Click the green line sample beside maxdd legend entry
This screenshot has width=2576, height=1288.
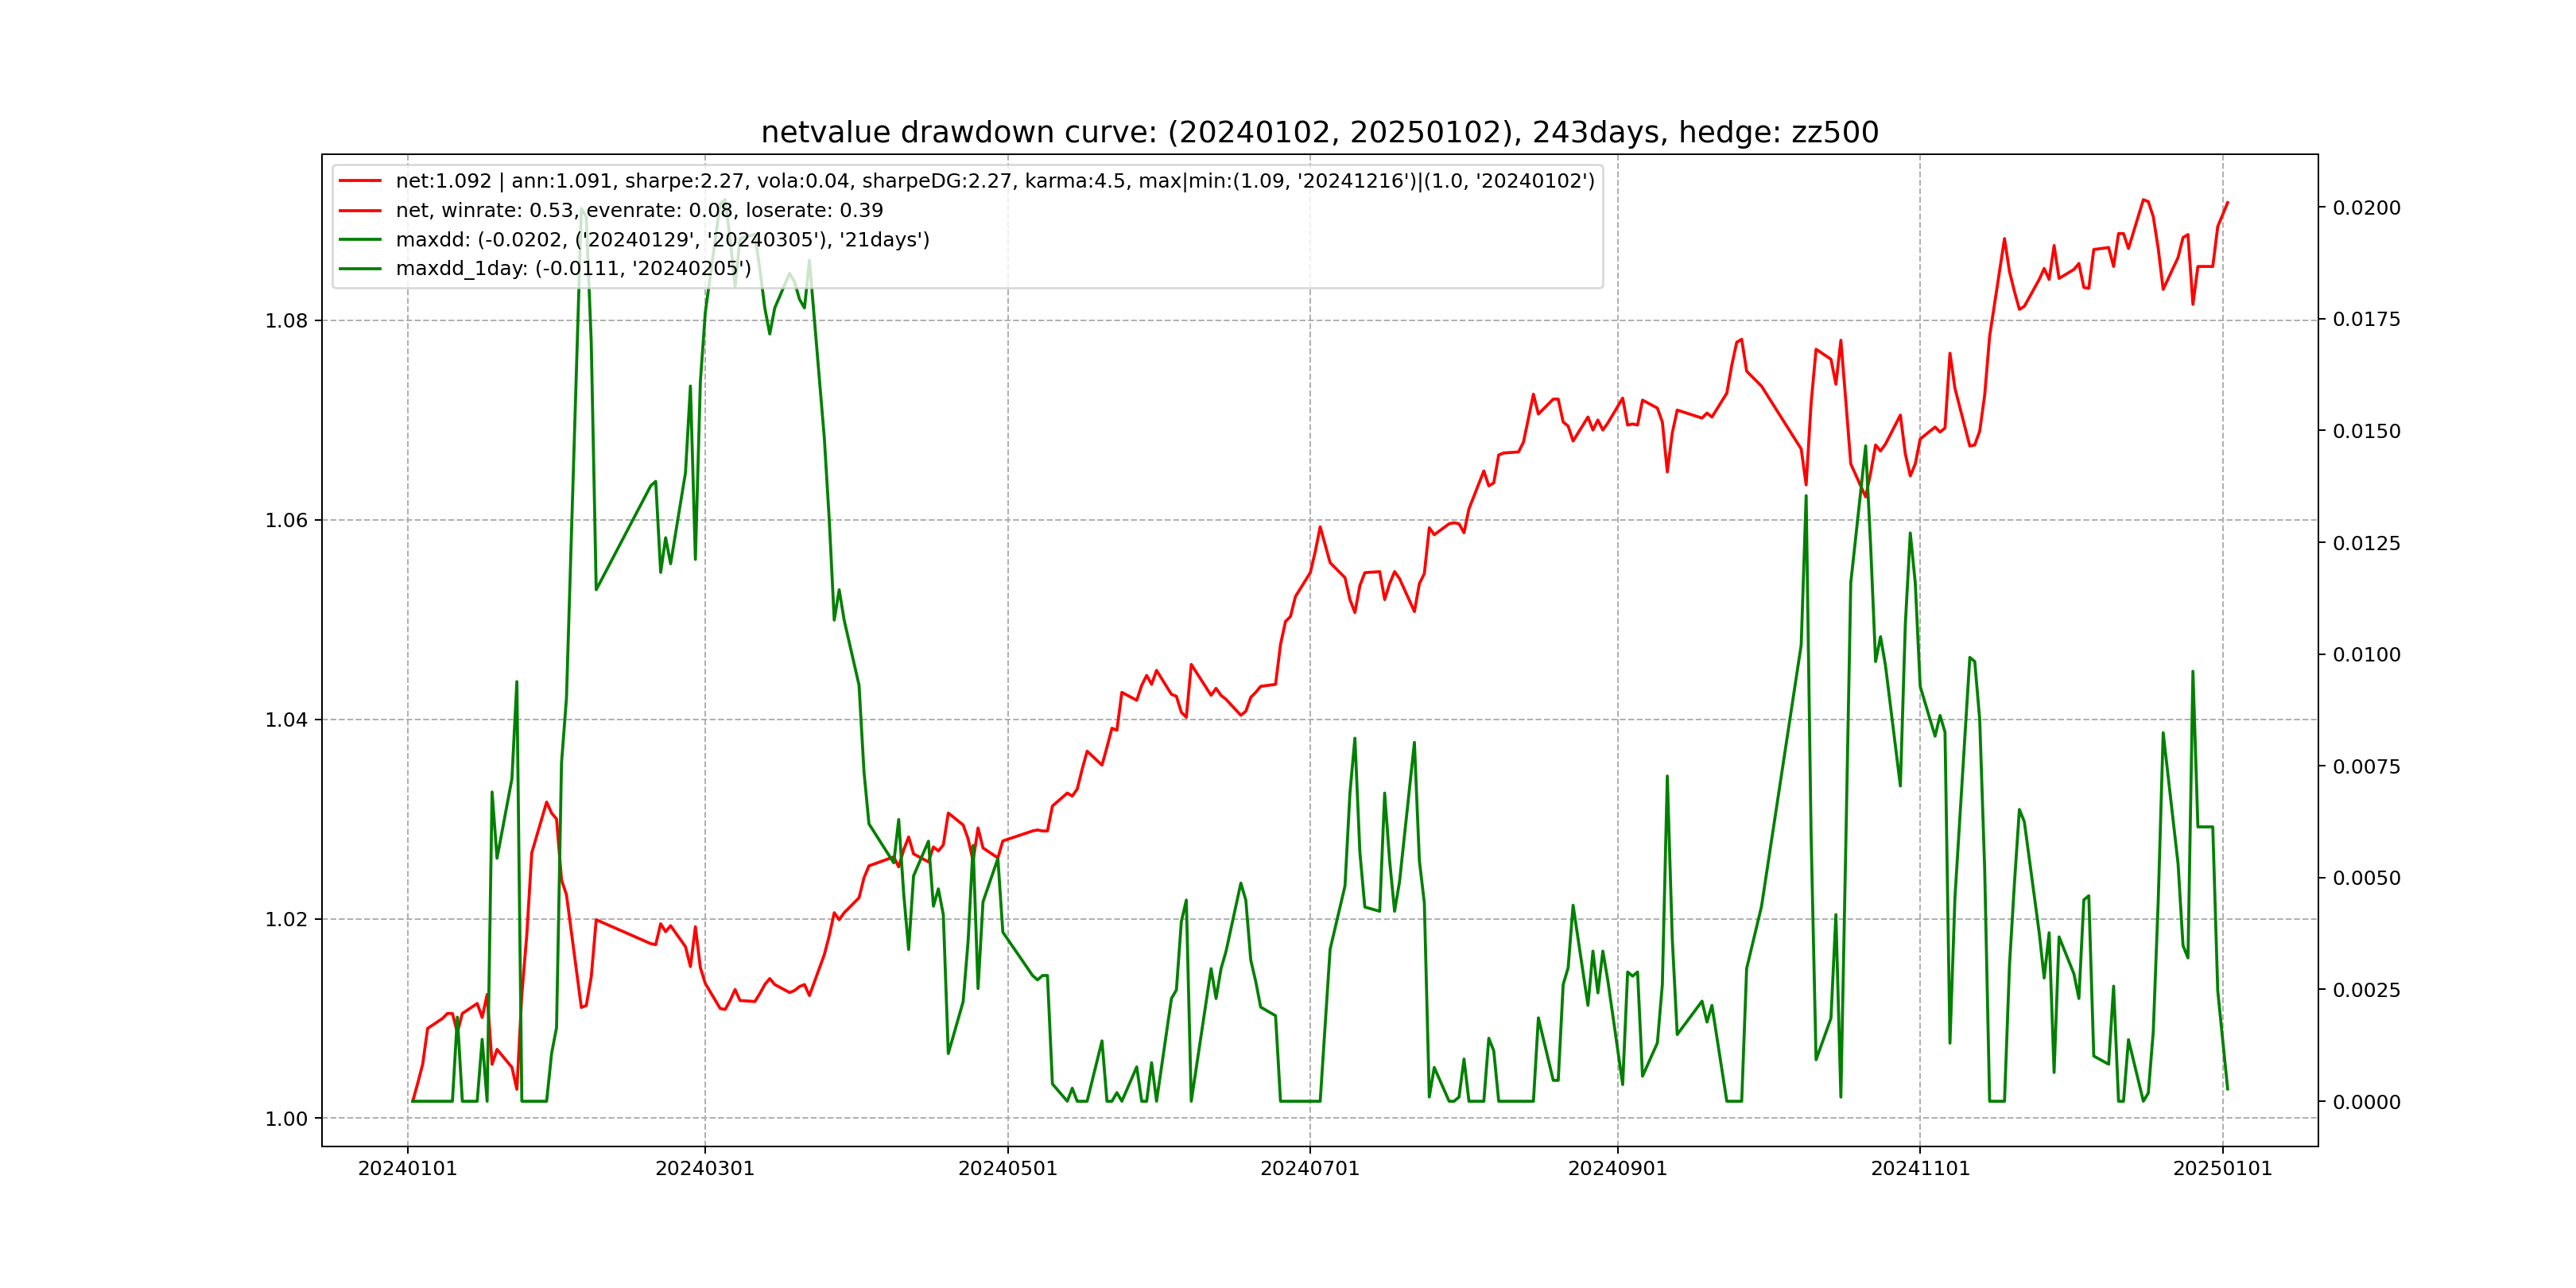[360, 240]
